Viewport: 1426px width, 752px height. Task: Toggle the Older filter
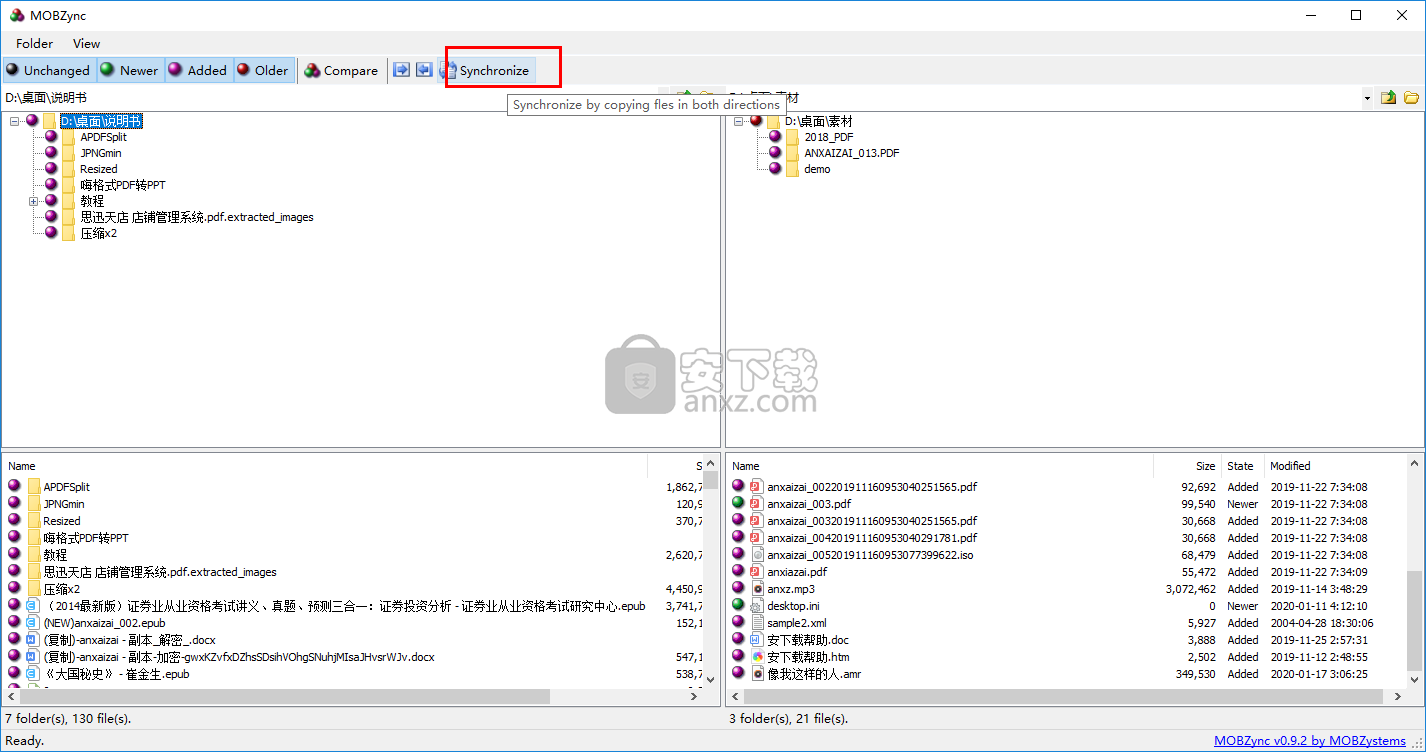(263, 70)
